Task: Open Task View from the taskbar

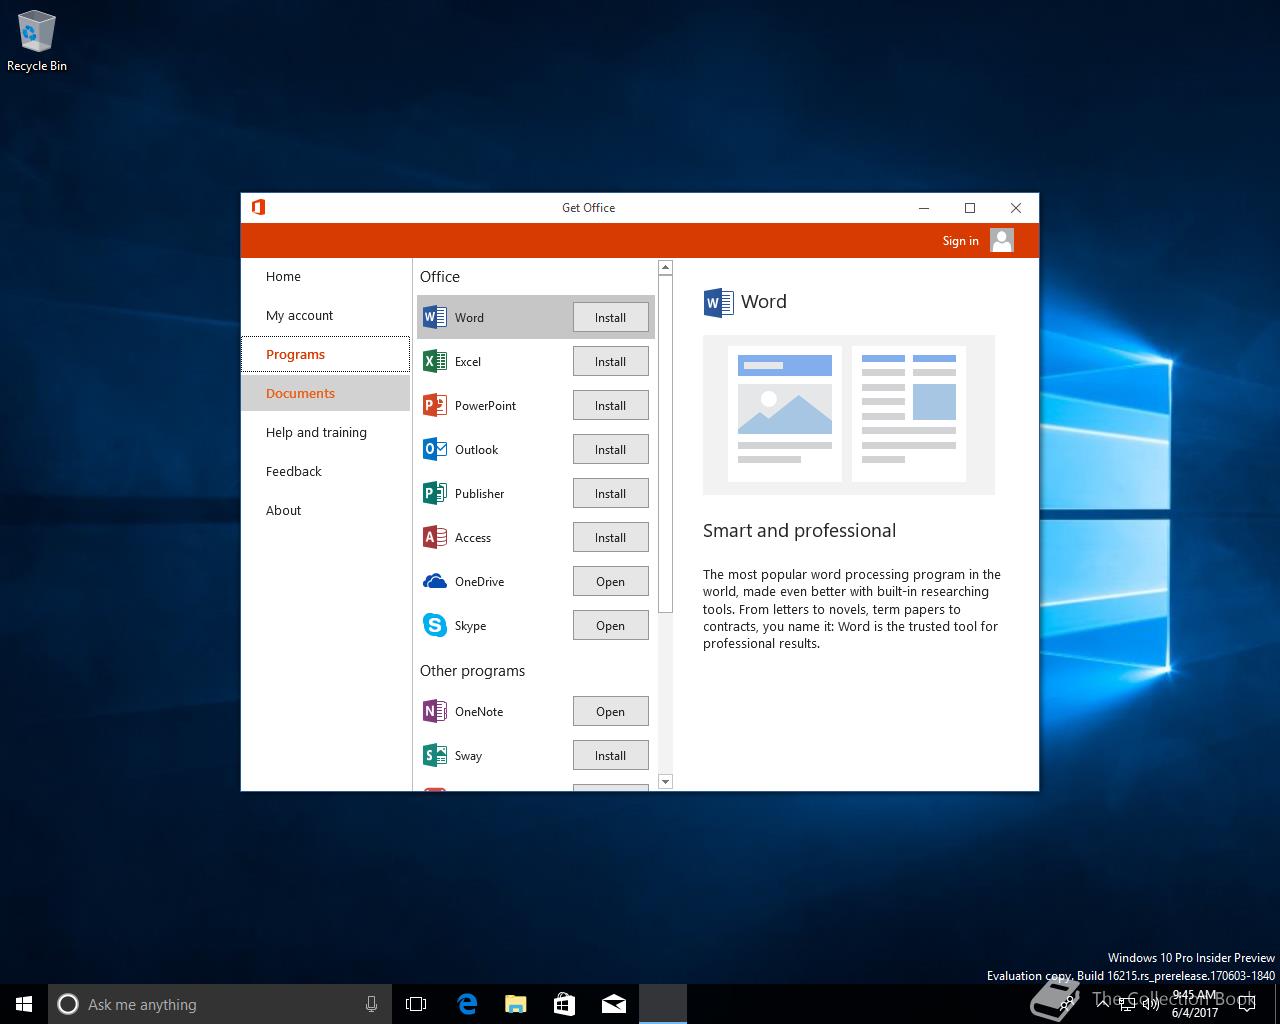Action: pos(416,1004)
